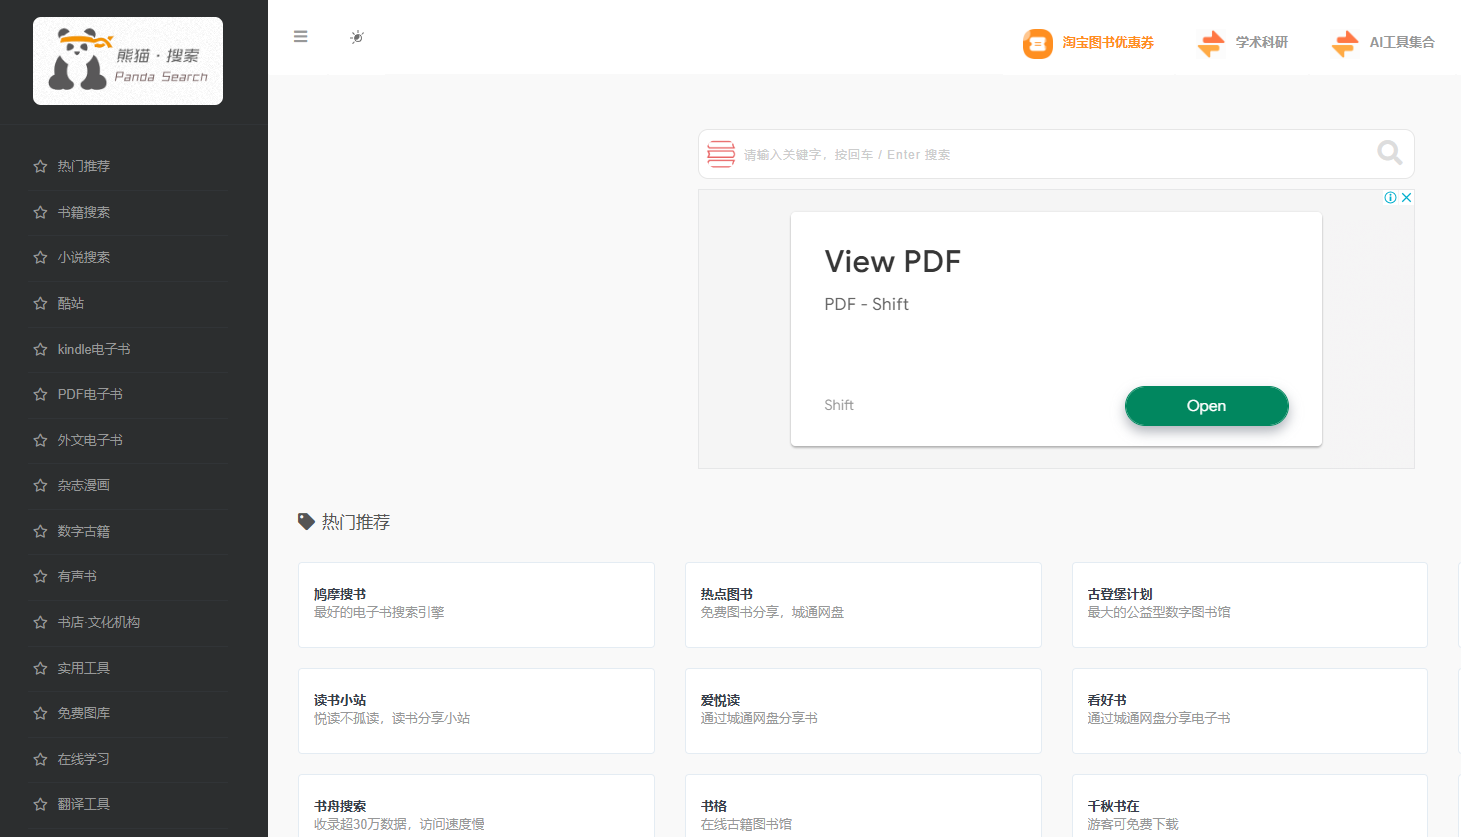
Task: Click the red stacked-books search engine icon
Action: coord(721,154)
